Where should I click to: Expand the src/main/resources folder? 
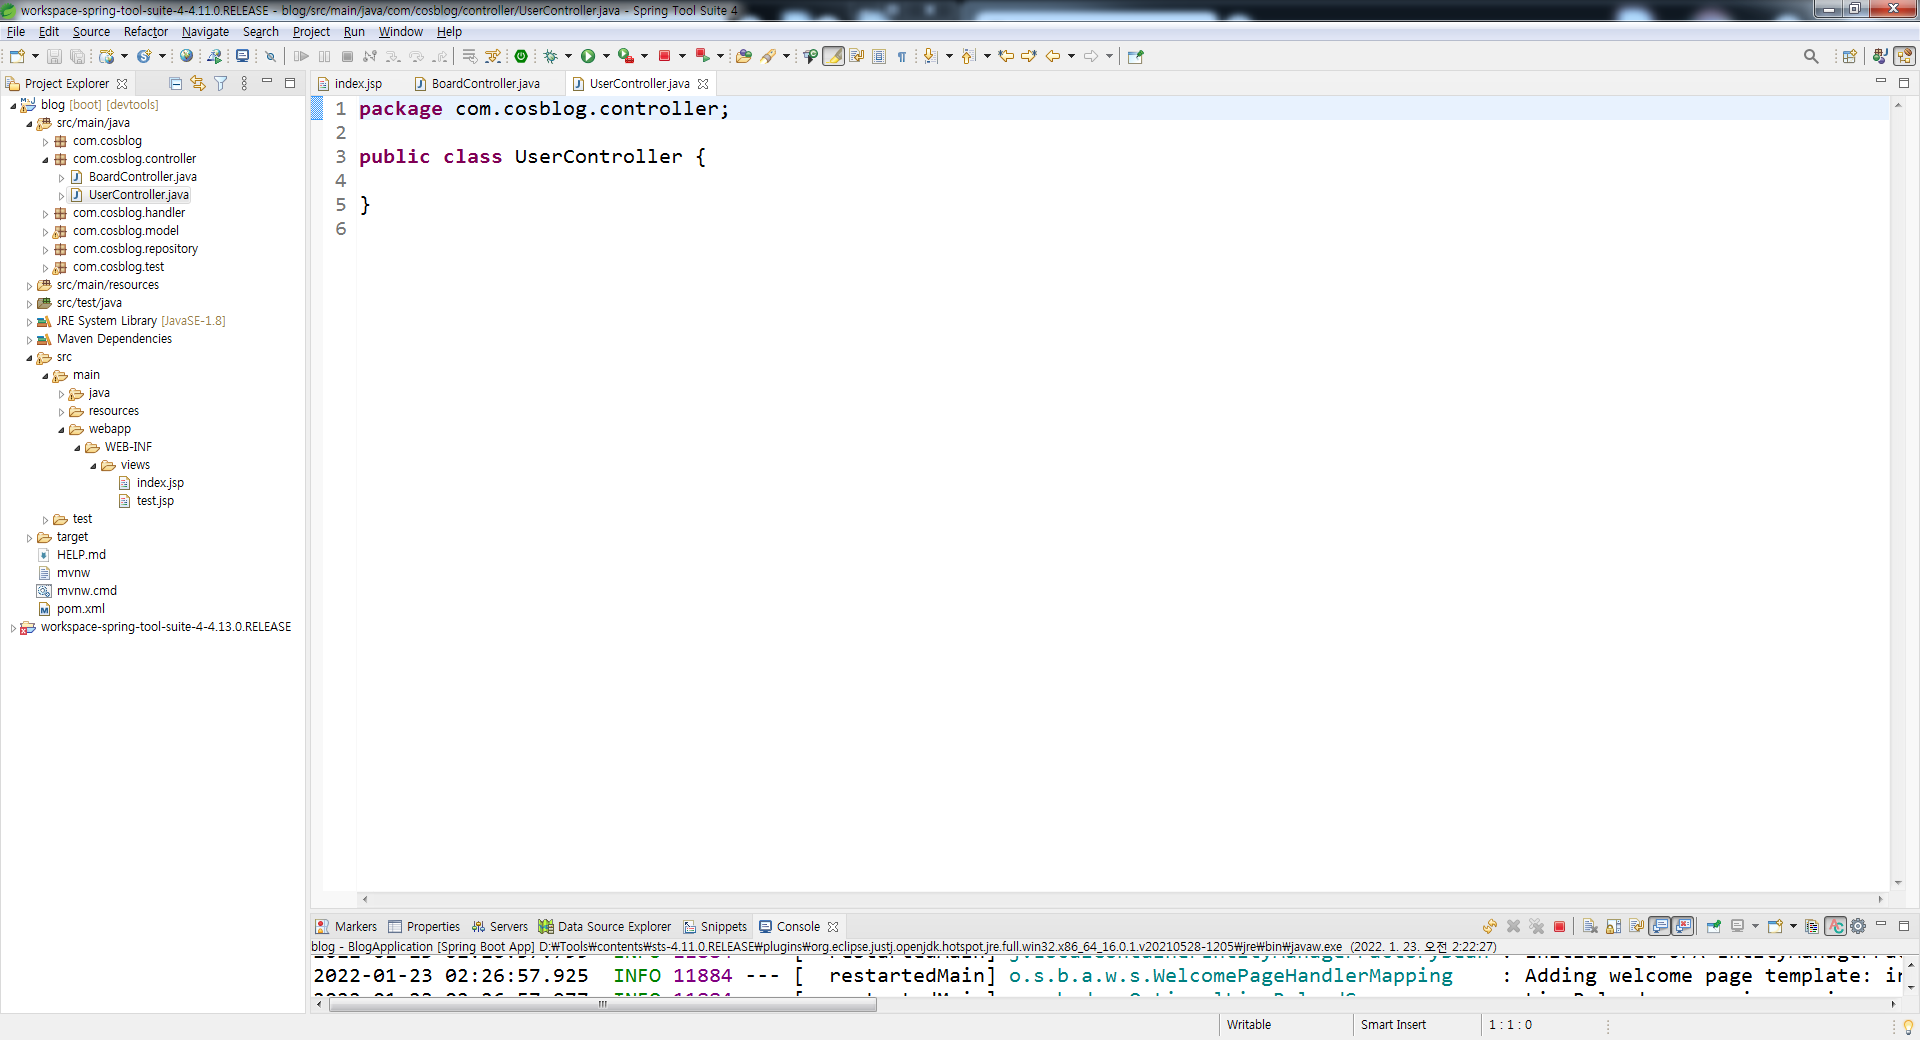[29, 285]
